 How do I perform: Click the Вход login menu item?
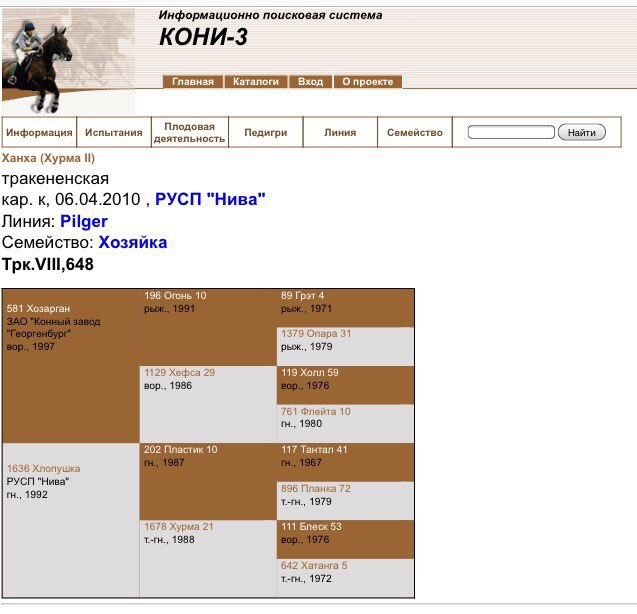coord(311,82)
